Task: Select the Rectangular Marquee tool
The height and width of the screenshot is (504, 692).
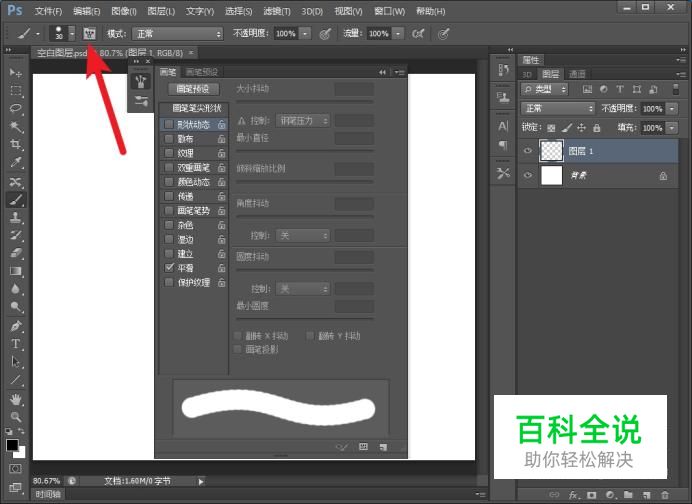Action: coord(16,91)
